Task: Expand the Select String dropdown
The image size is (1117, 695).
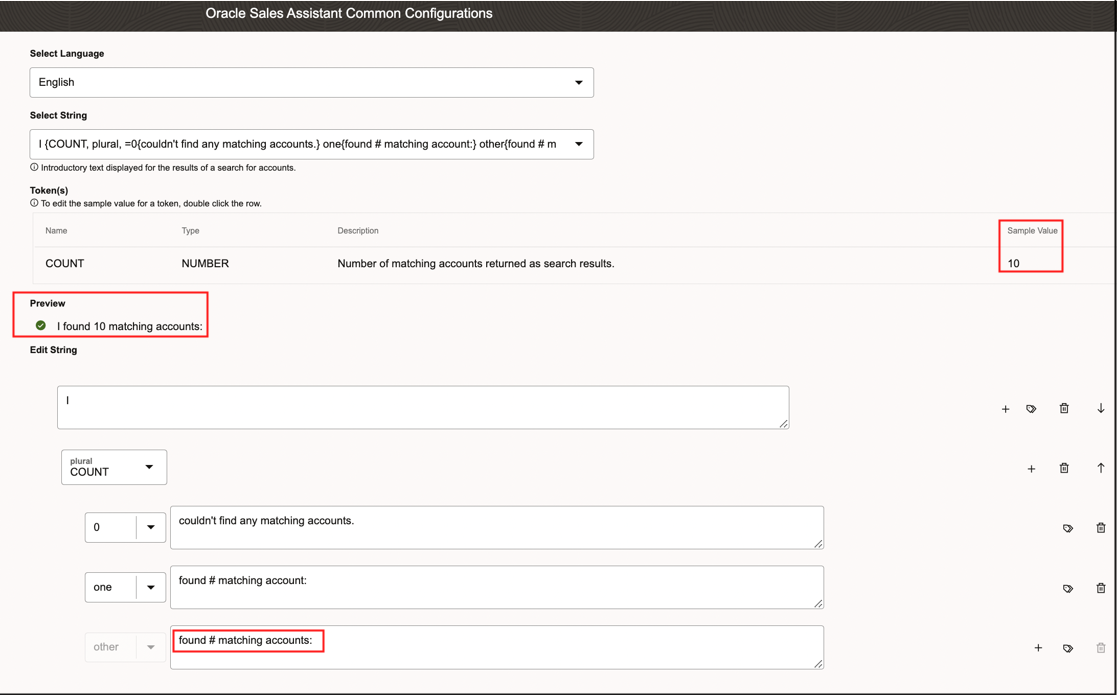Action: [x=311, y=144]
